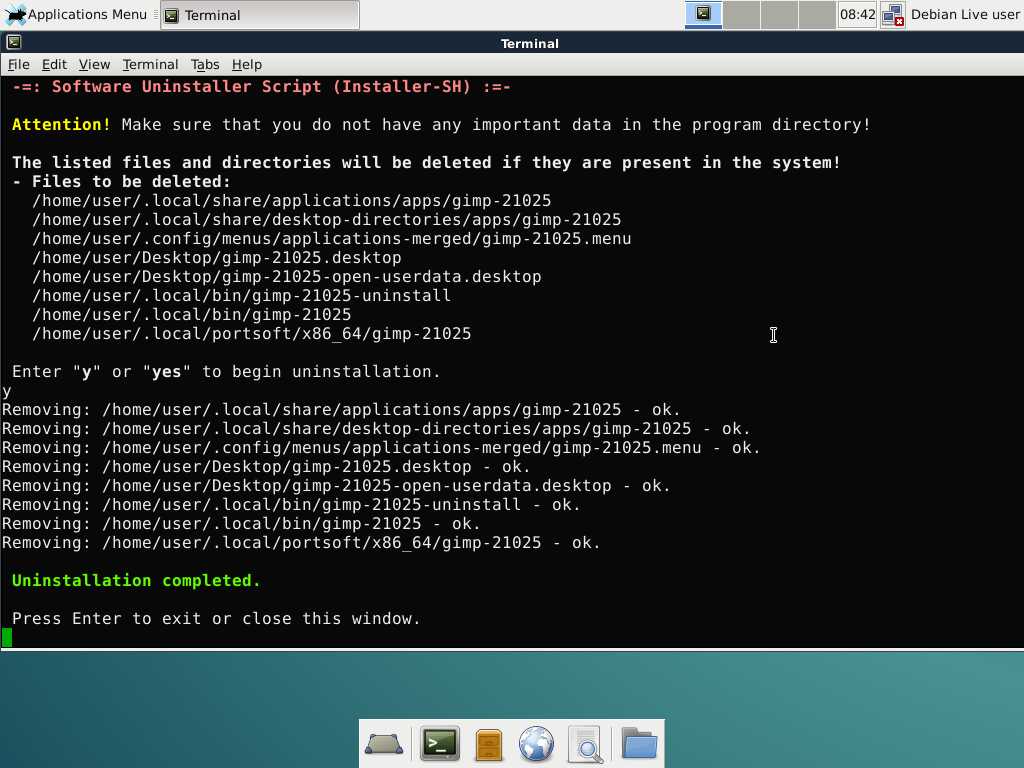Click "Removing: /home/user/.local/bin/gimp-21025-uninstall - ok." line
This screenshot has height=768, width=1024.
[x=291, y=505]
